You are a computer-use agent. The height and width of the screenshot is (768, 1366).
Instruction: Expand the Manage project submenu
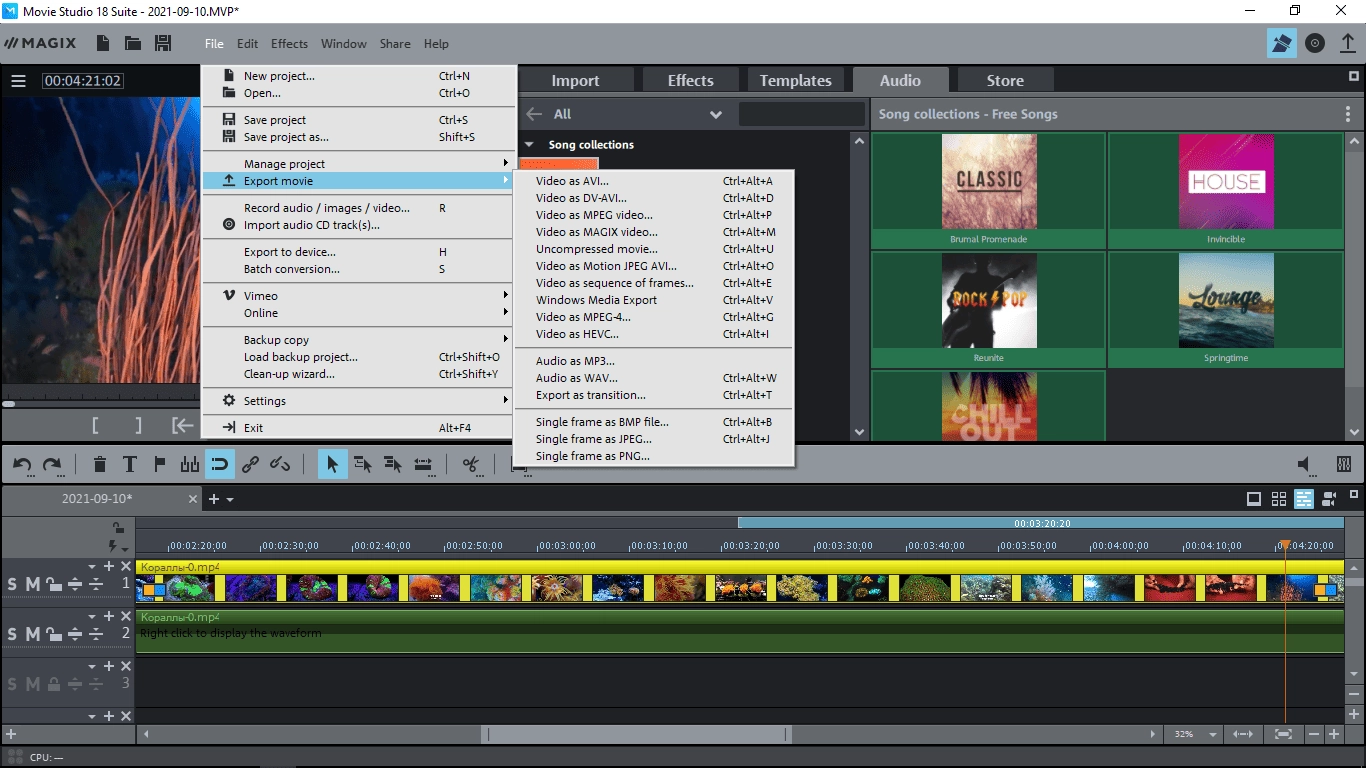(358, 164)
